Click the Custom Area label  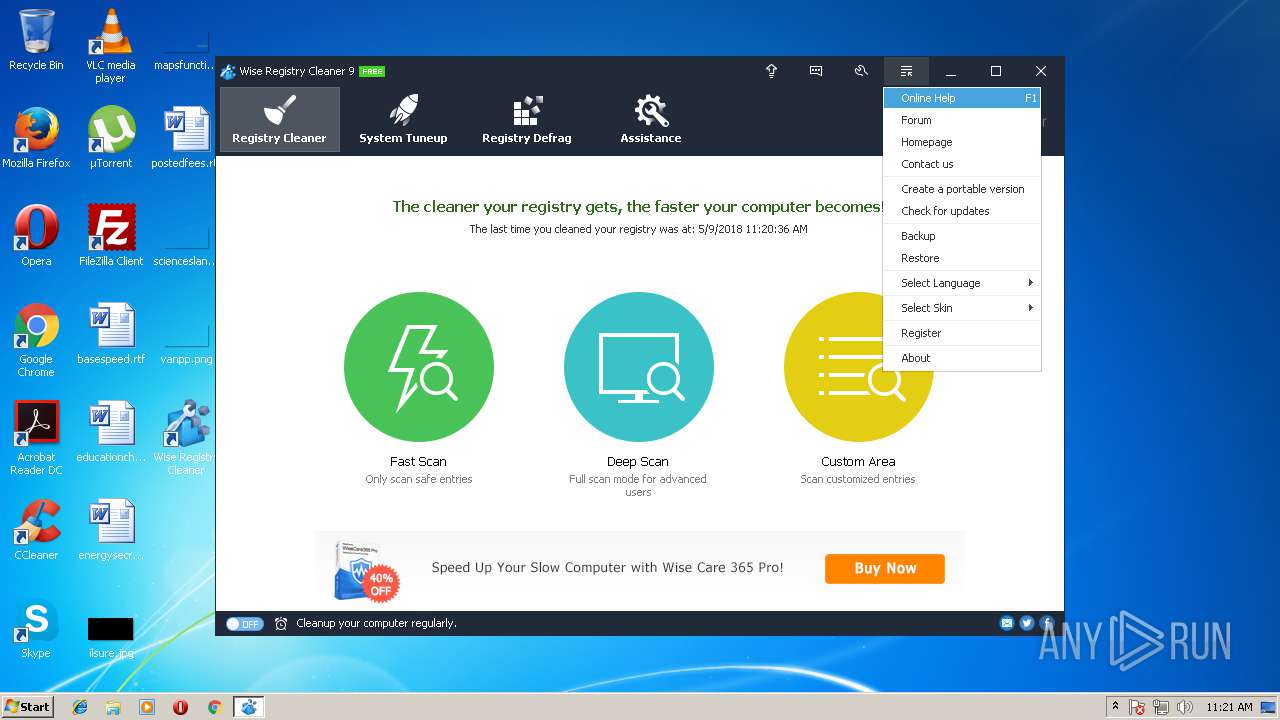[x=858, y=462]
